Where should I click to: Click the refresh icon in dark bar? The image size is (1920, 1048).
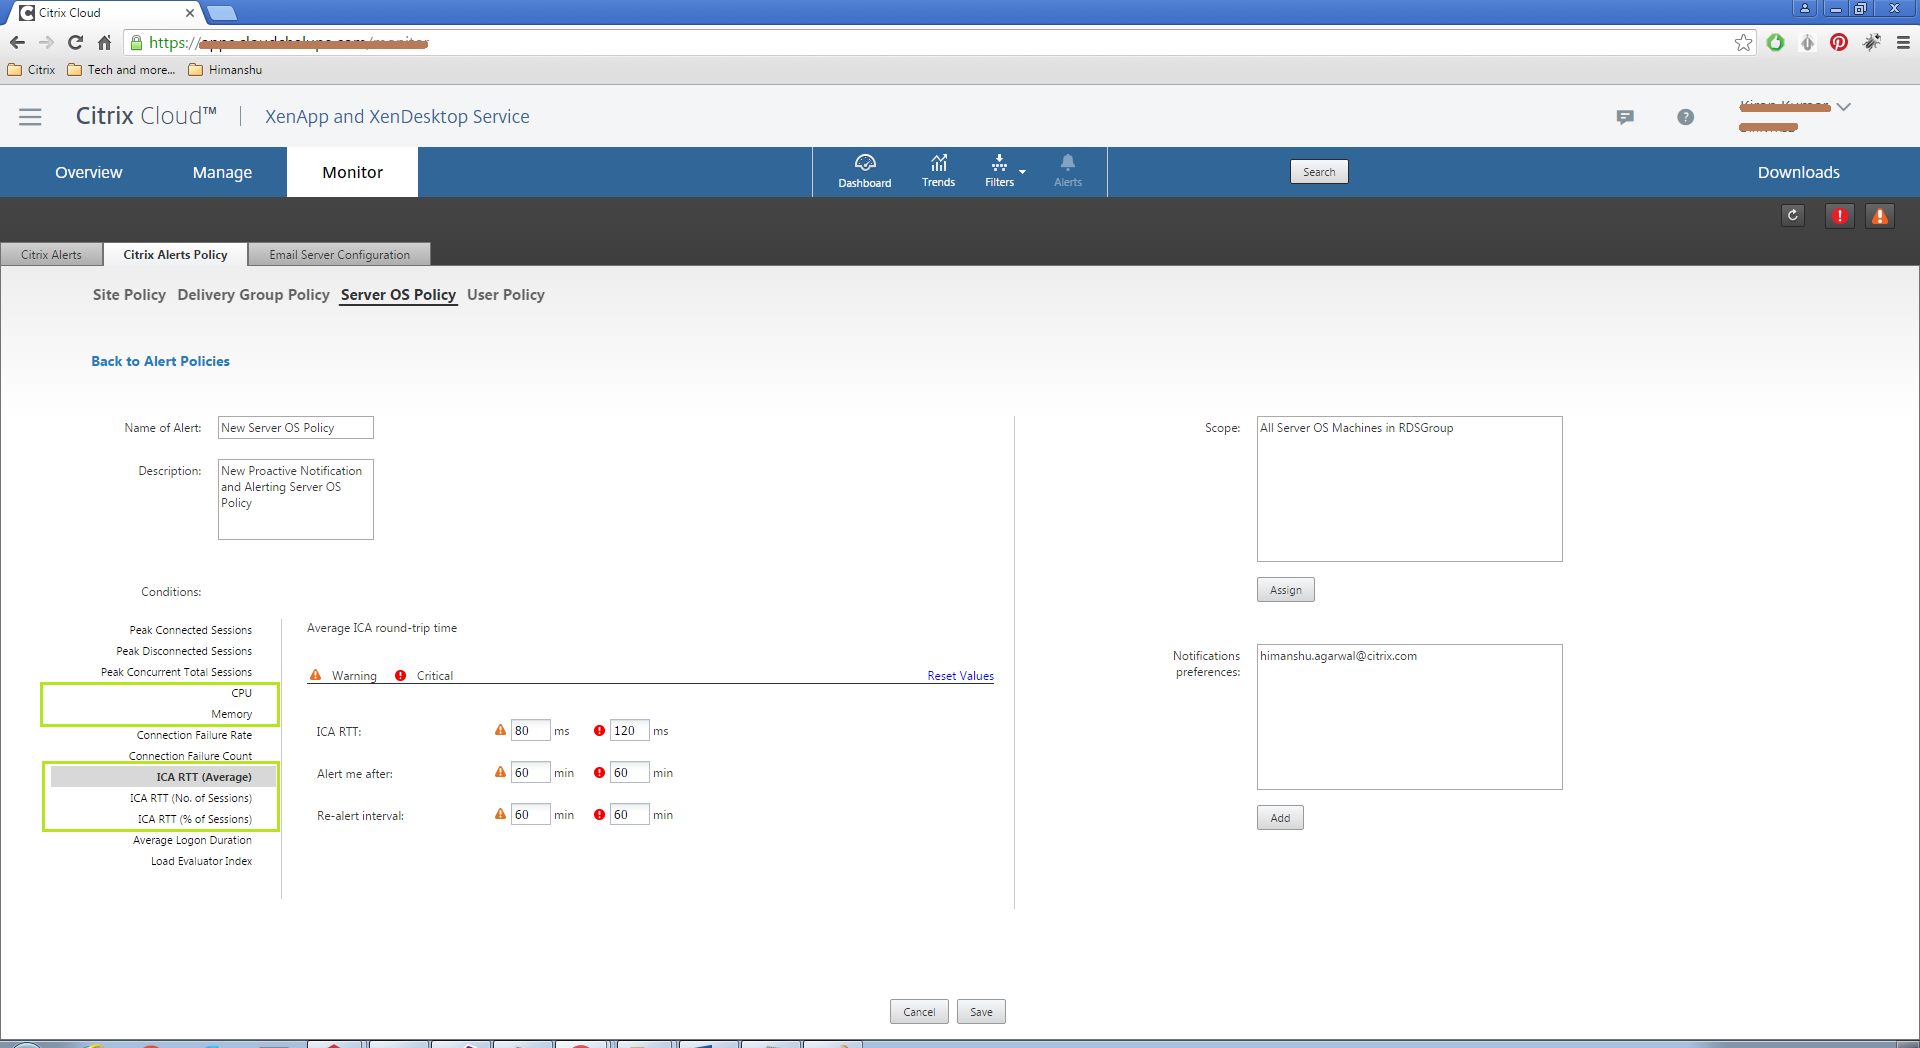[x=1792, y=216]
